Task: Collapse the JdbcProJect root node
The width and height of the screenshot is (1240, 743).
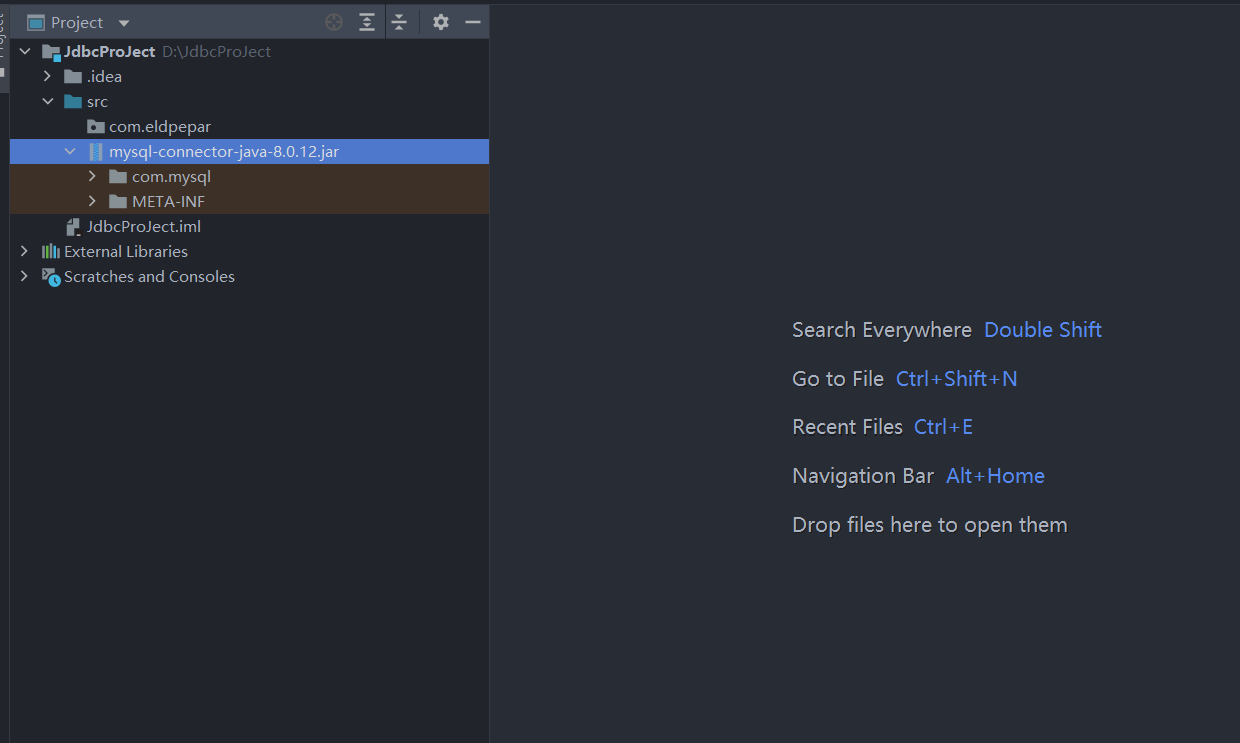Action: (x=24, y=51)
